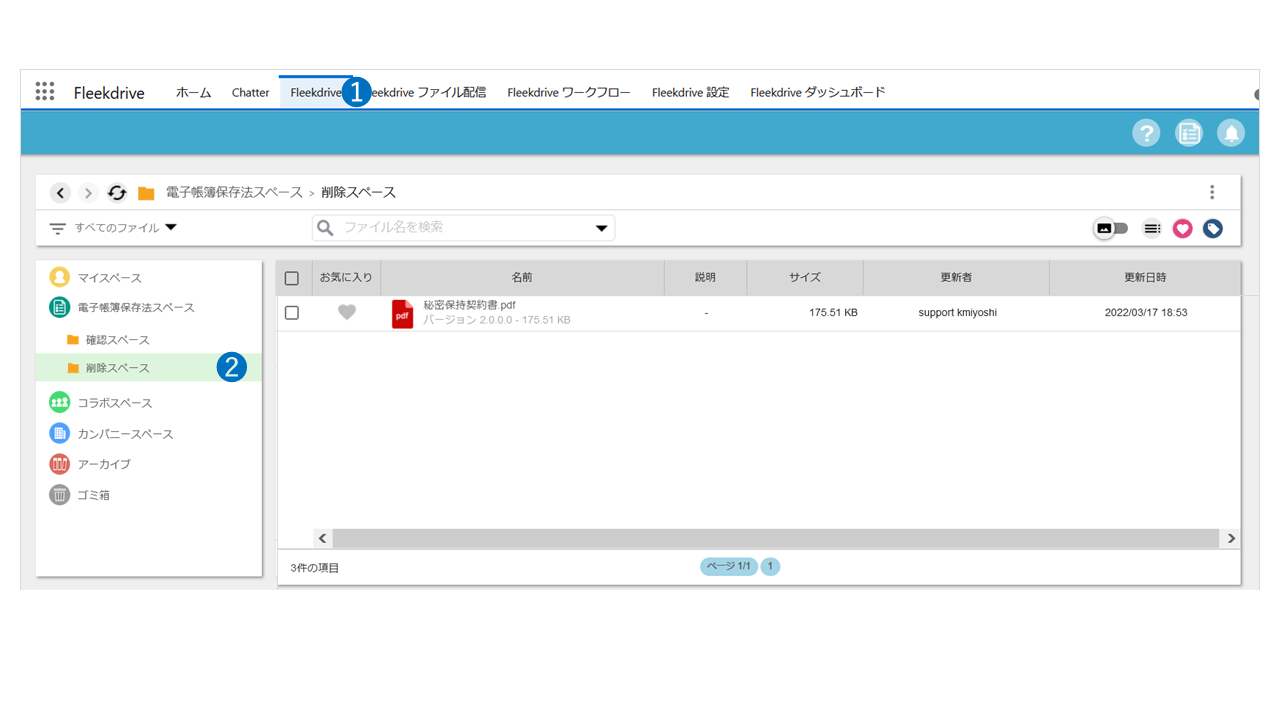Viewport: 1280px width, 720px height.
Task: Refresh the file list
Action: [117, 193]
